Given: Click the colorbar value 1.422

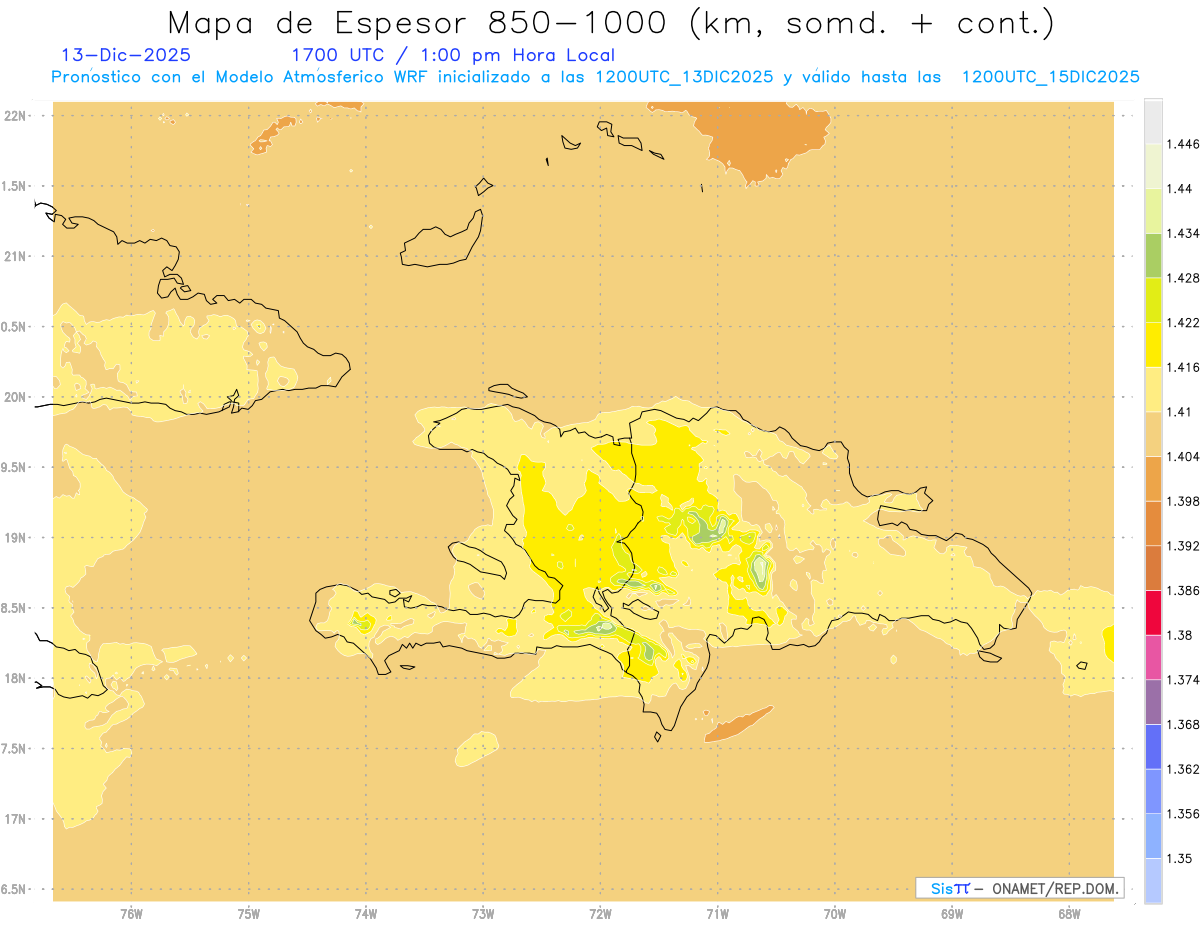Looking at the screenshot, I should click(1181, 323).
